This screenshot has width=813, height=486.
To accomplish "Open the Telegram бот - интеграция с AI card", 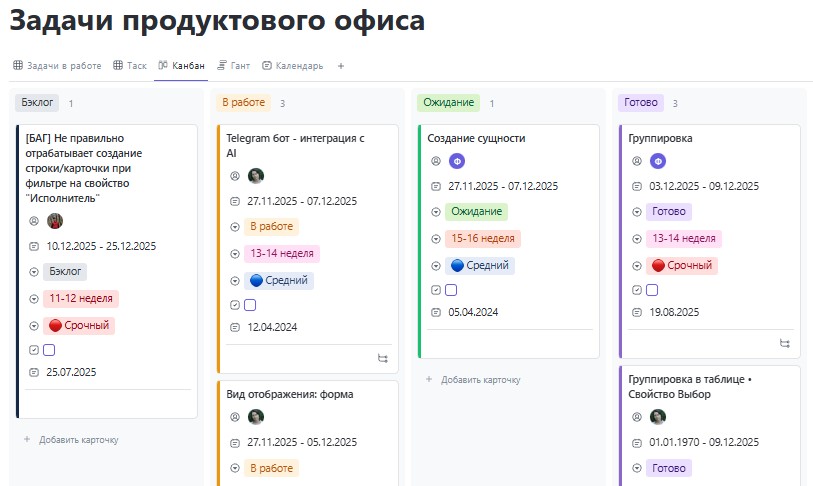I will [295, 146].
